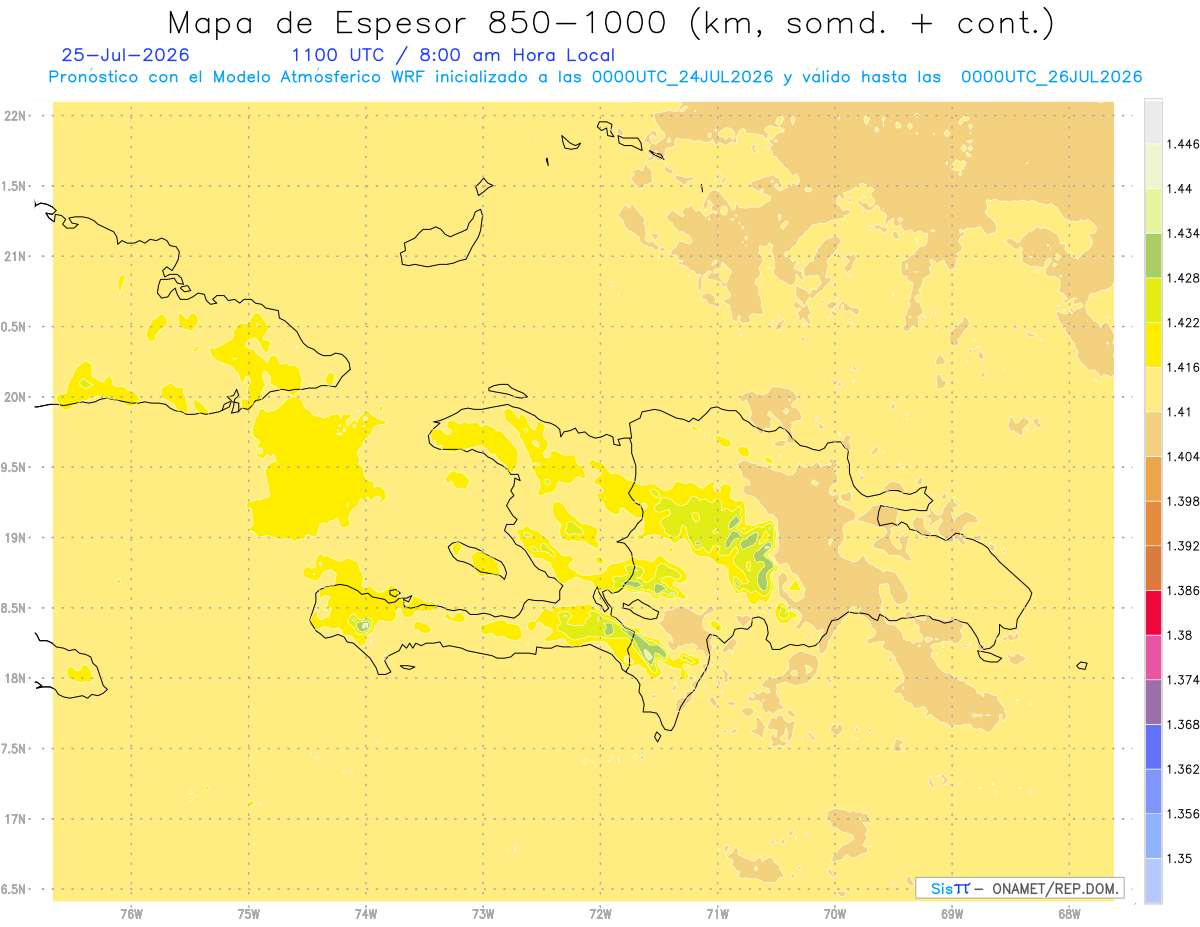This screenshot has width=1200, height=927.
Task: Click the 1.422 colorbar value
Action: point(1185,322)
